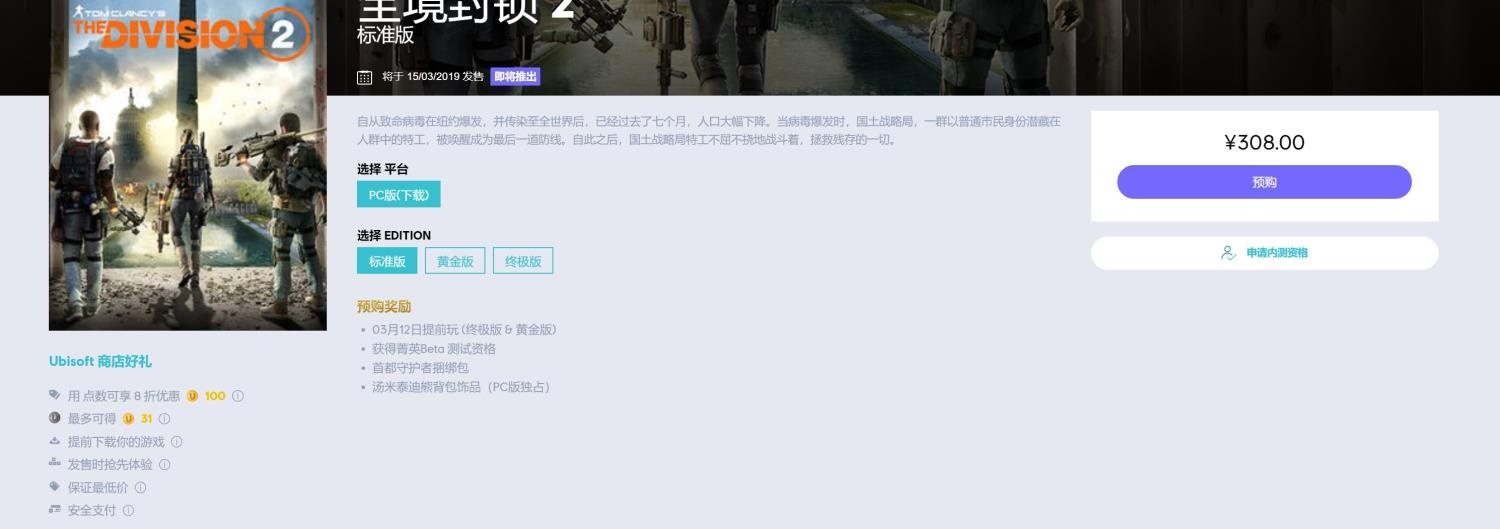Screen dimensions: 1500x529
Task: Click the 即将推出 badge
Action: 515,77
